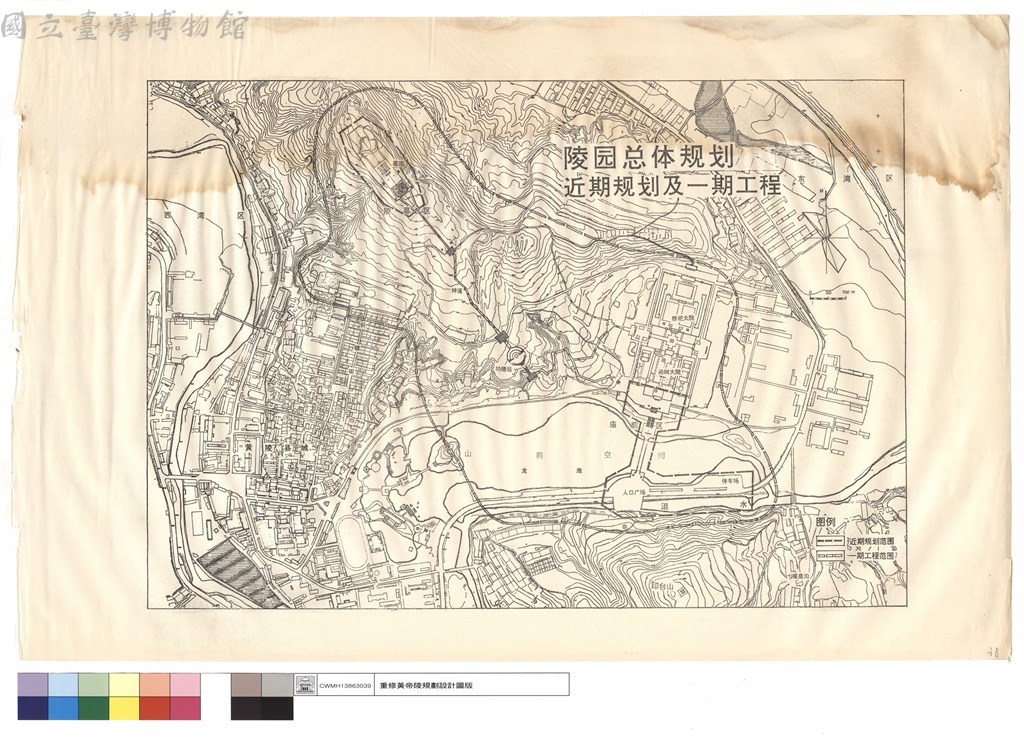
Task: Click the dashed-line 近期规划范围 legend symbol
Action: tap(830, 542)
